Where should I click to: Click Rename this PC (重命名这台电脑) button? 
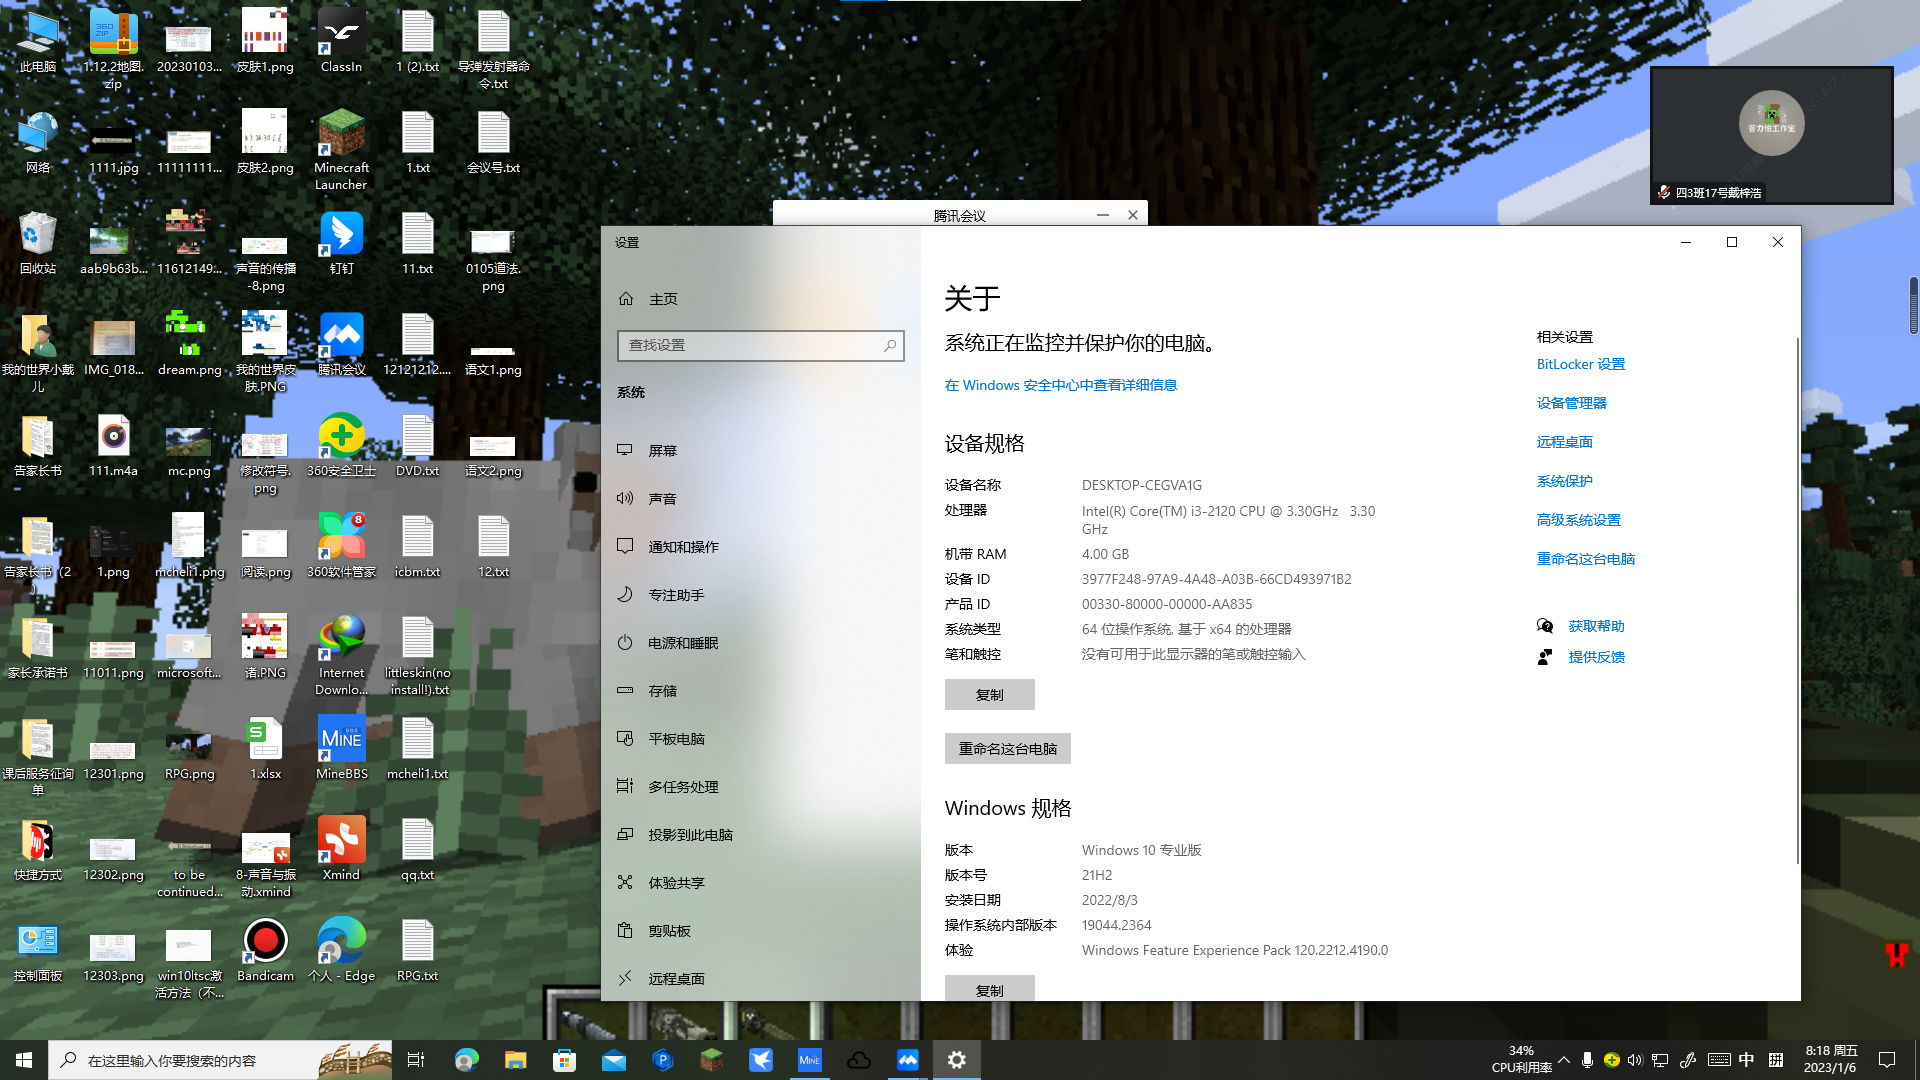pyautogui.click(x=1008, y=749)
